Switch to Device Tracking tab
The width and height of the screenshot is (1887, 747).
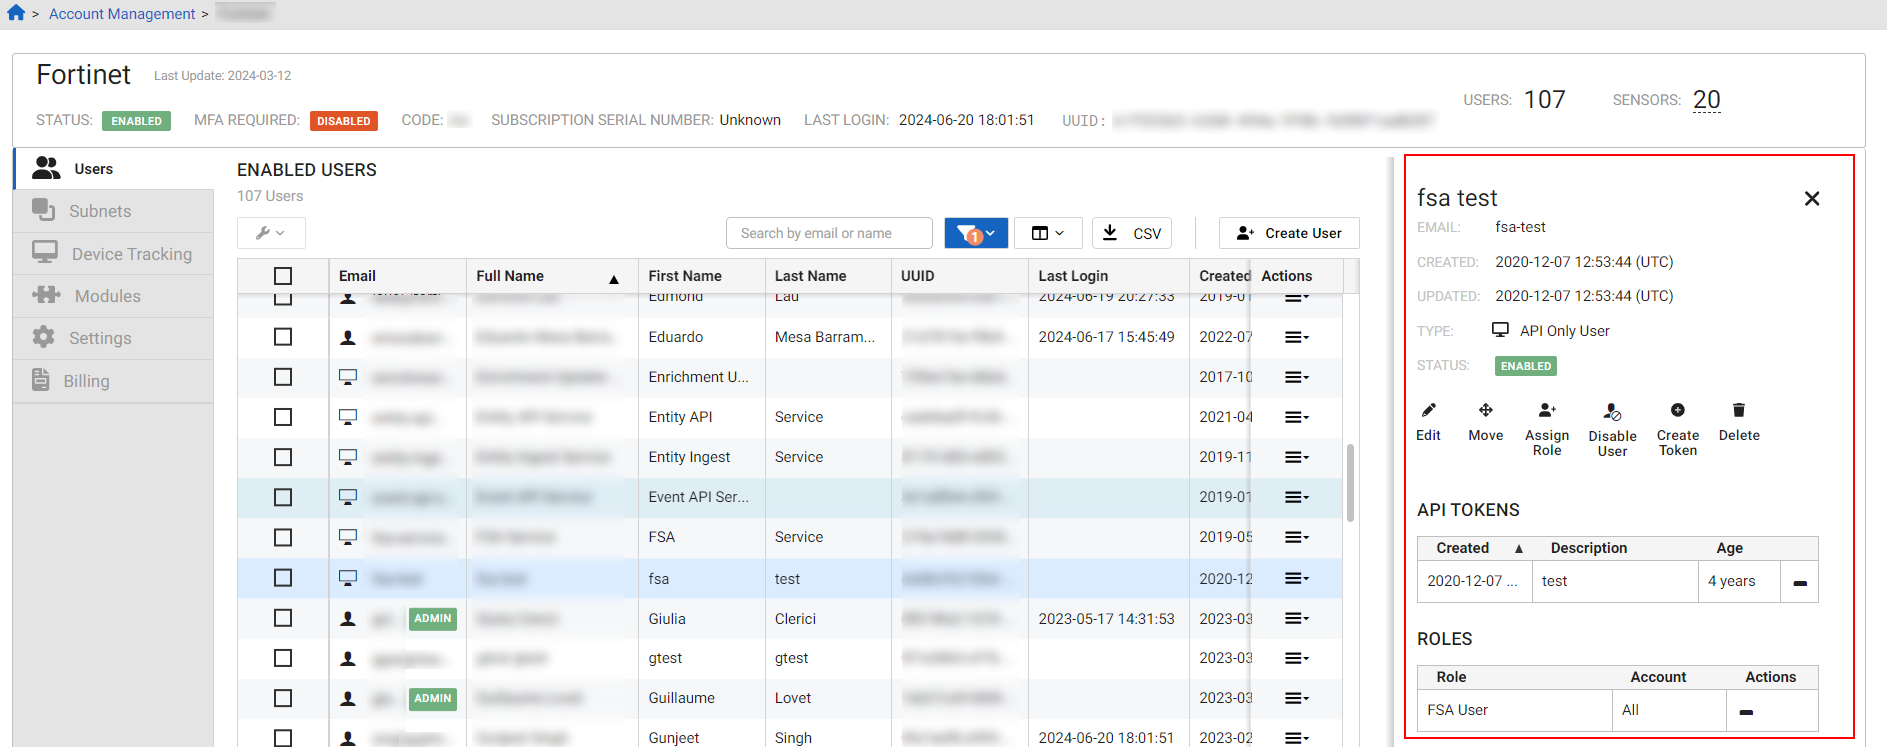pyautogui.click(x=131, y=254)
